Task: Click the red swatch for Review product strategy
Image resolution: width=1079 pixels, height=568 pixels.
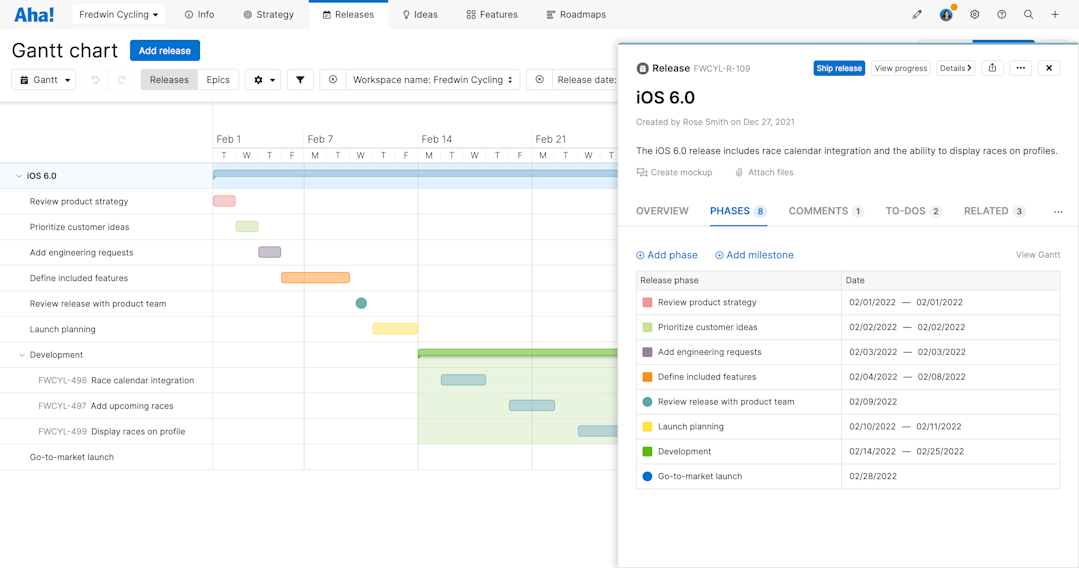Action: pos(647,302)
